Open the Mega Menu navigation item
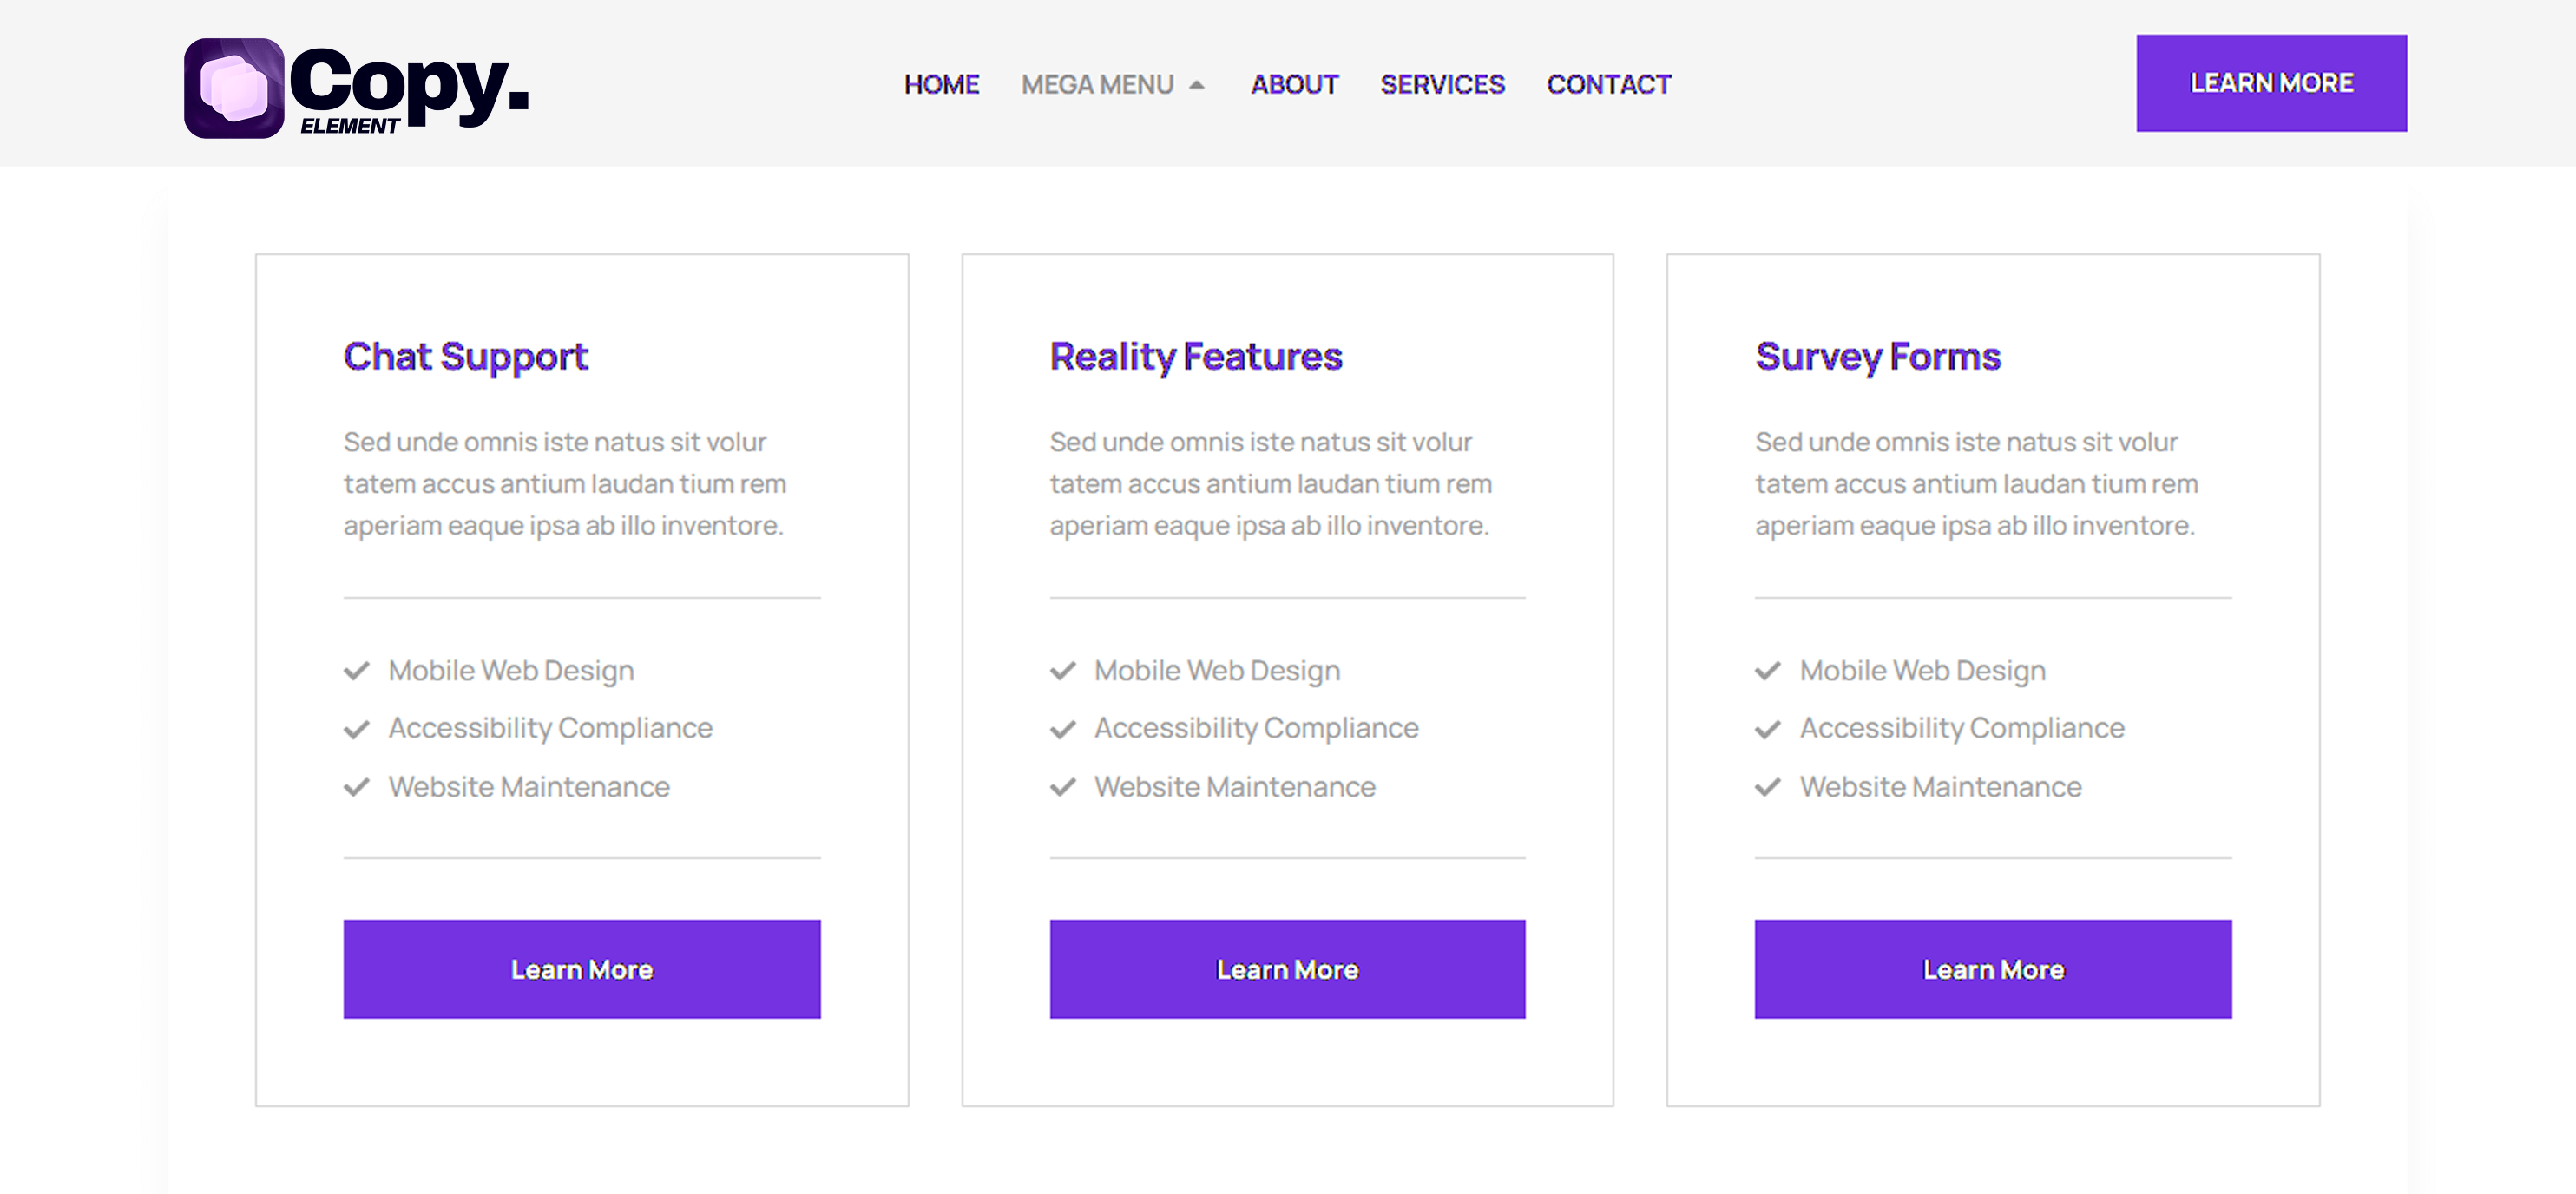Screen dimensions: 2576x1194 click(1097, 85)
